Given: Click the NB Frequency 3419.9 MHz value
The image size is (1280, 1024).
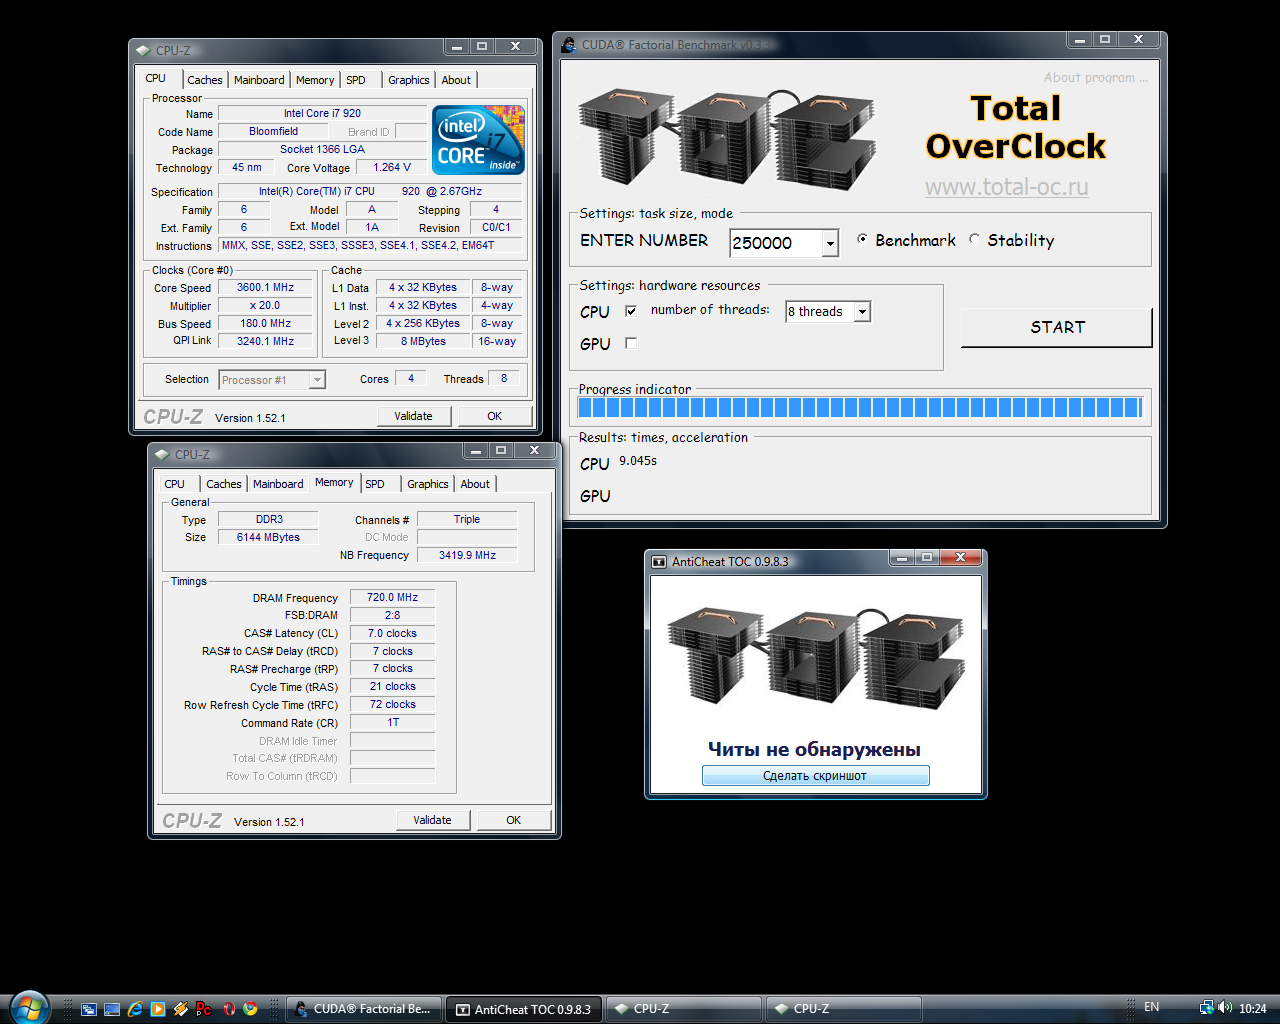Looking at the screenshot, I should coord(467,555).
